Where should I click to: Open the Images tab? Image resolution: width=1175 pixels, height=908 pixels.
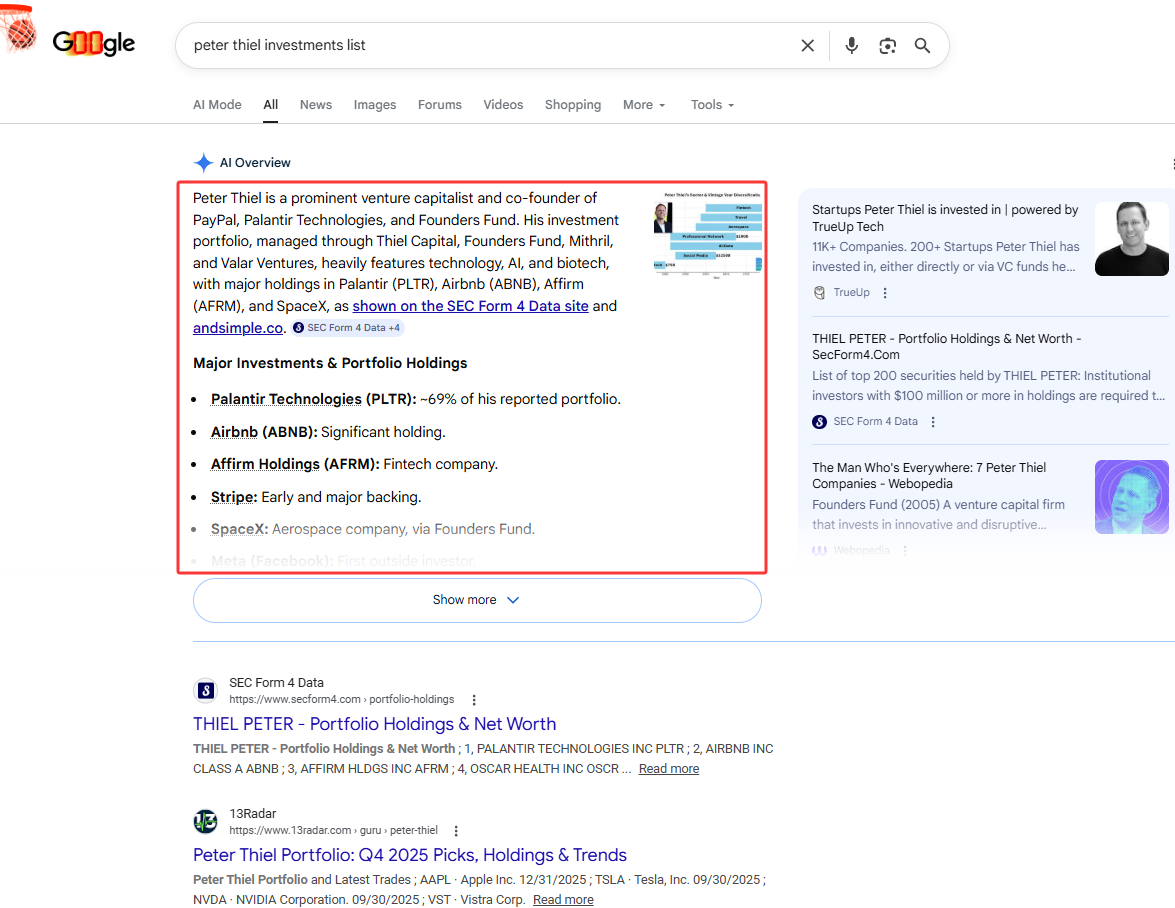[375, 105]
